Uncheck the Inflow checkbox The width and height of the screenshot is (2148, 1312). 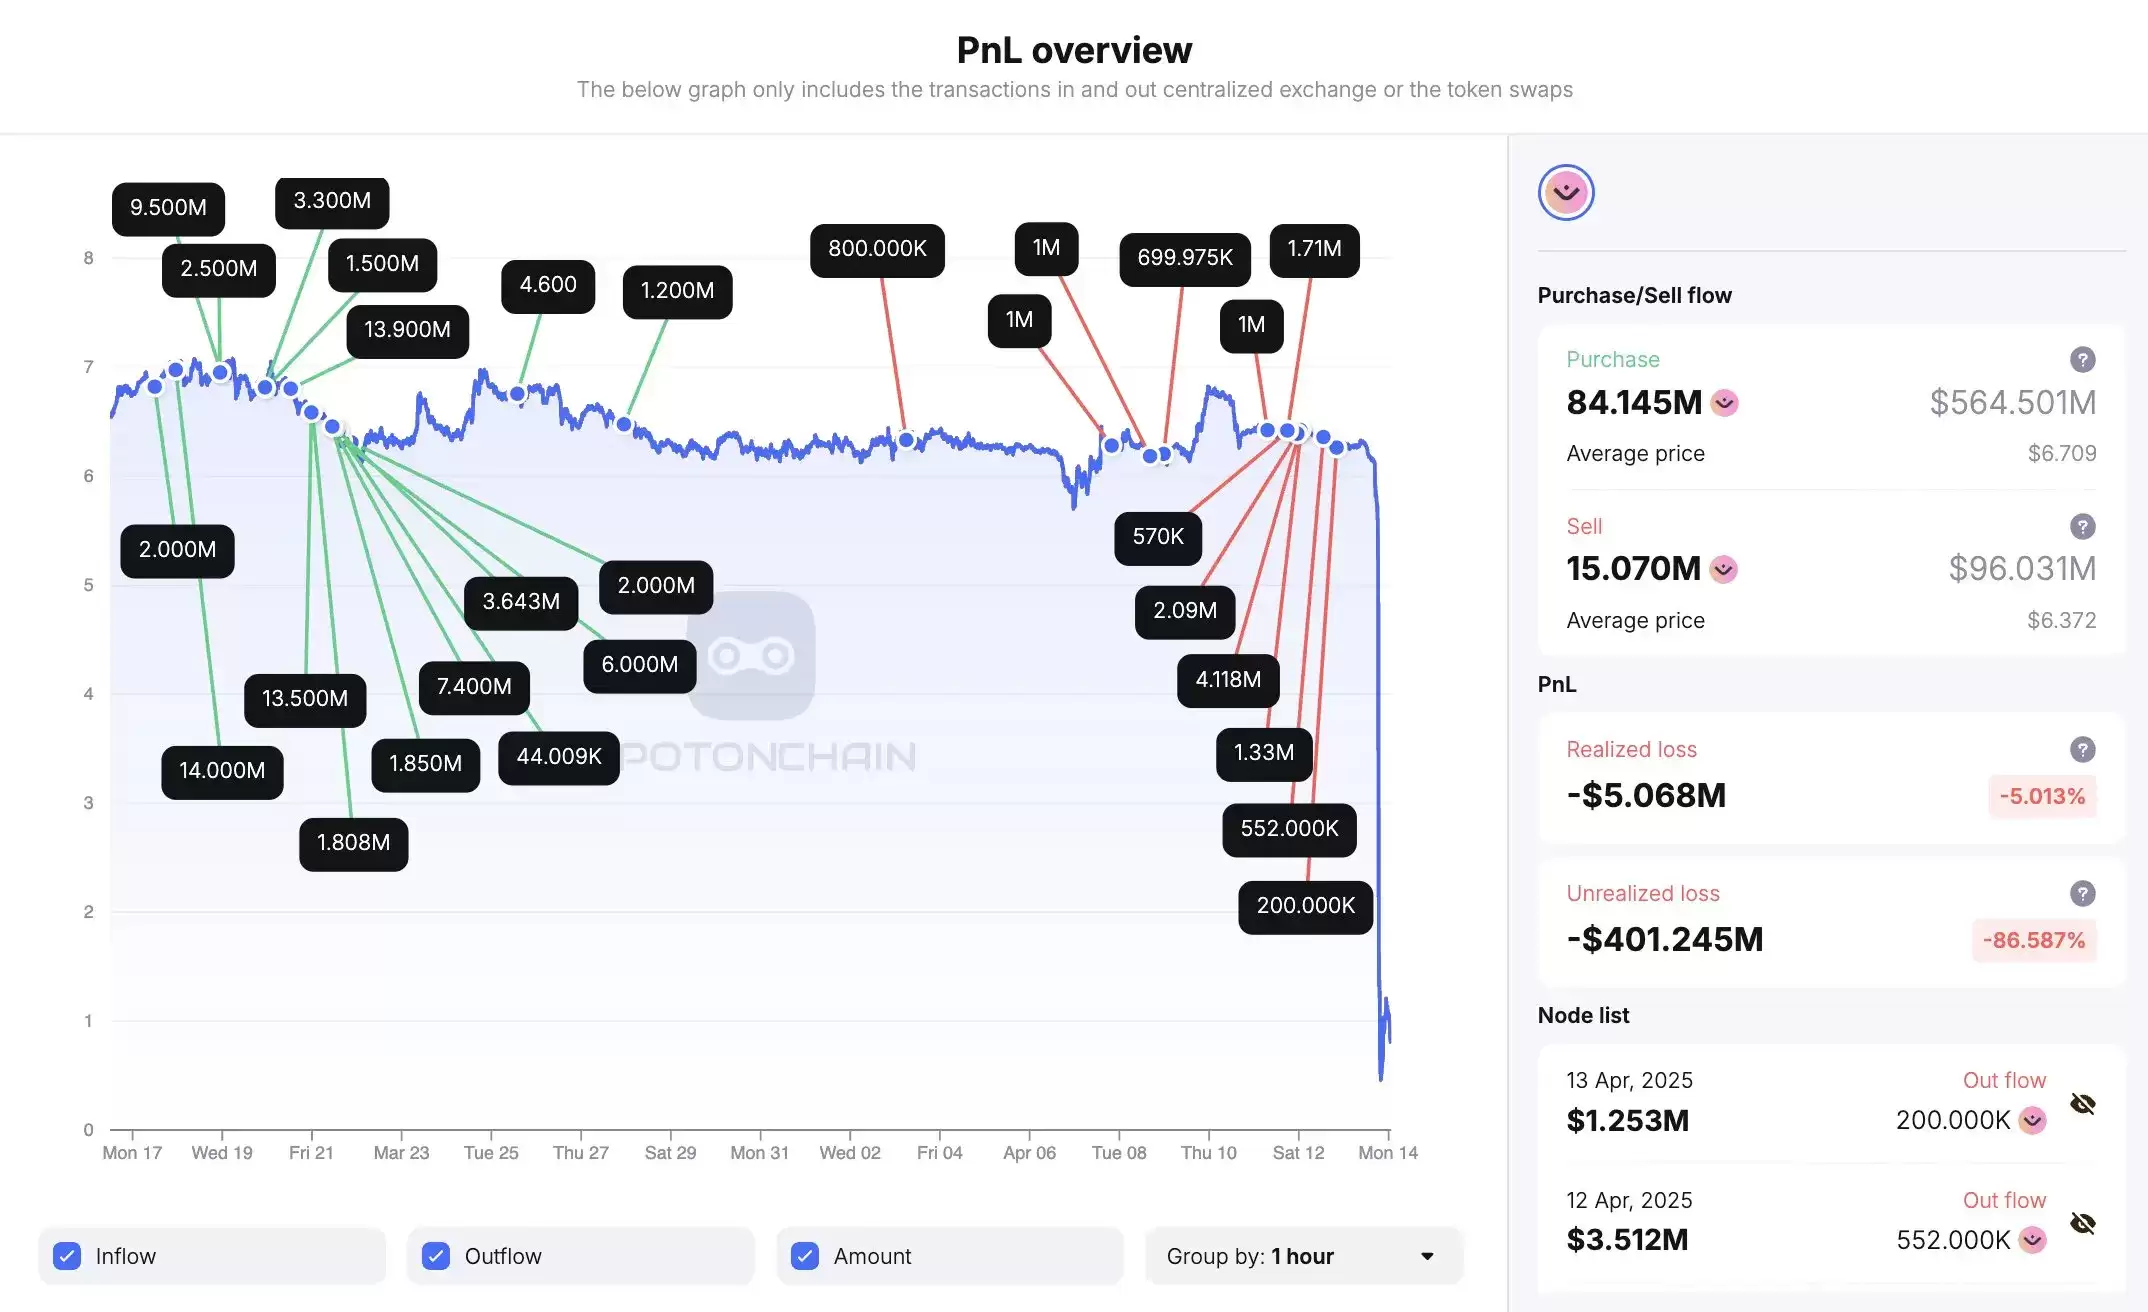point(67,1256)
